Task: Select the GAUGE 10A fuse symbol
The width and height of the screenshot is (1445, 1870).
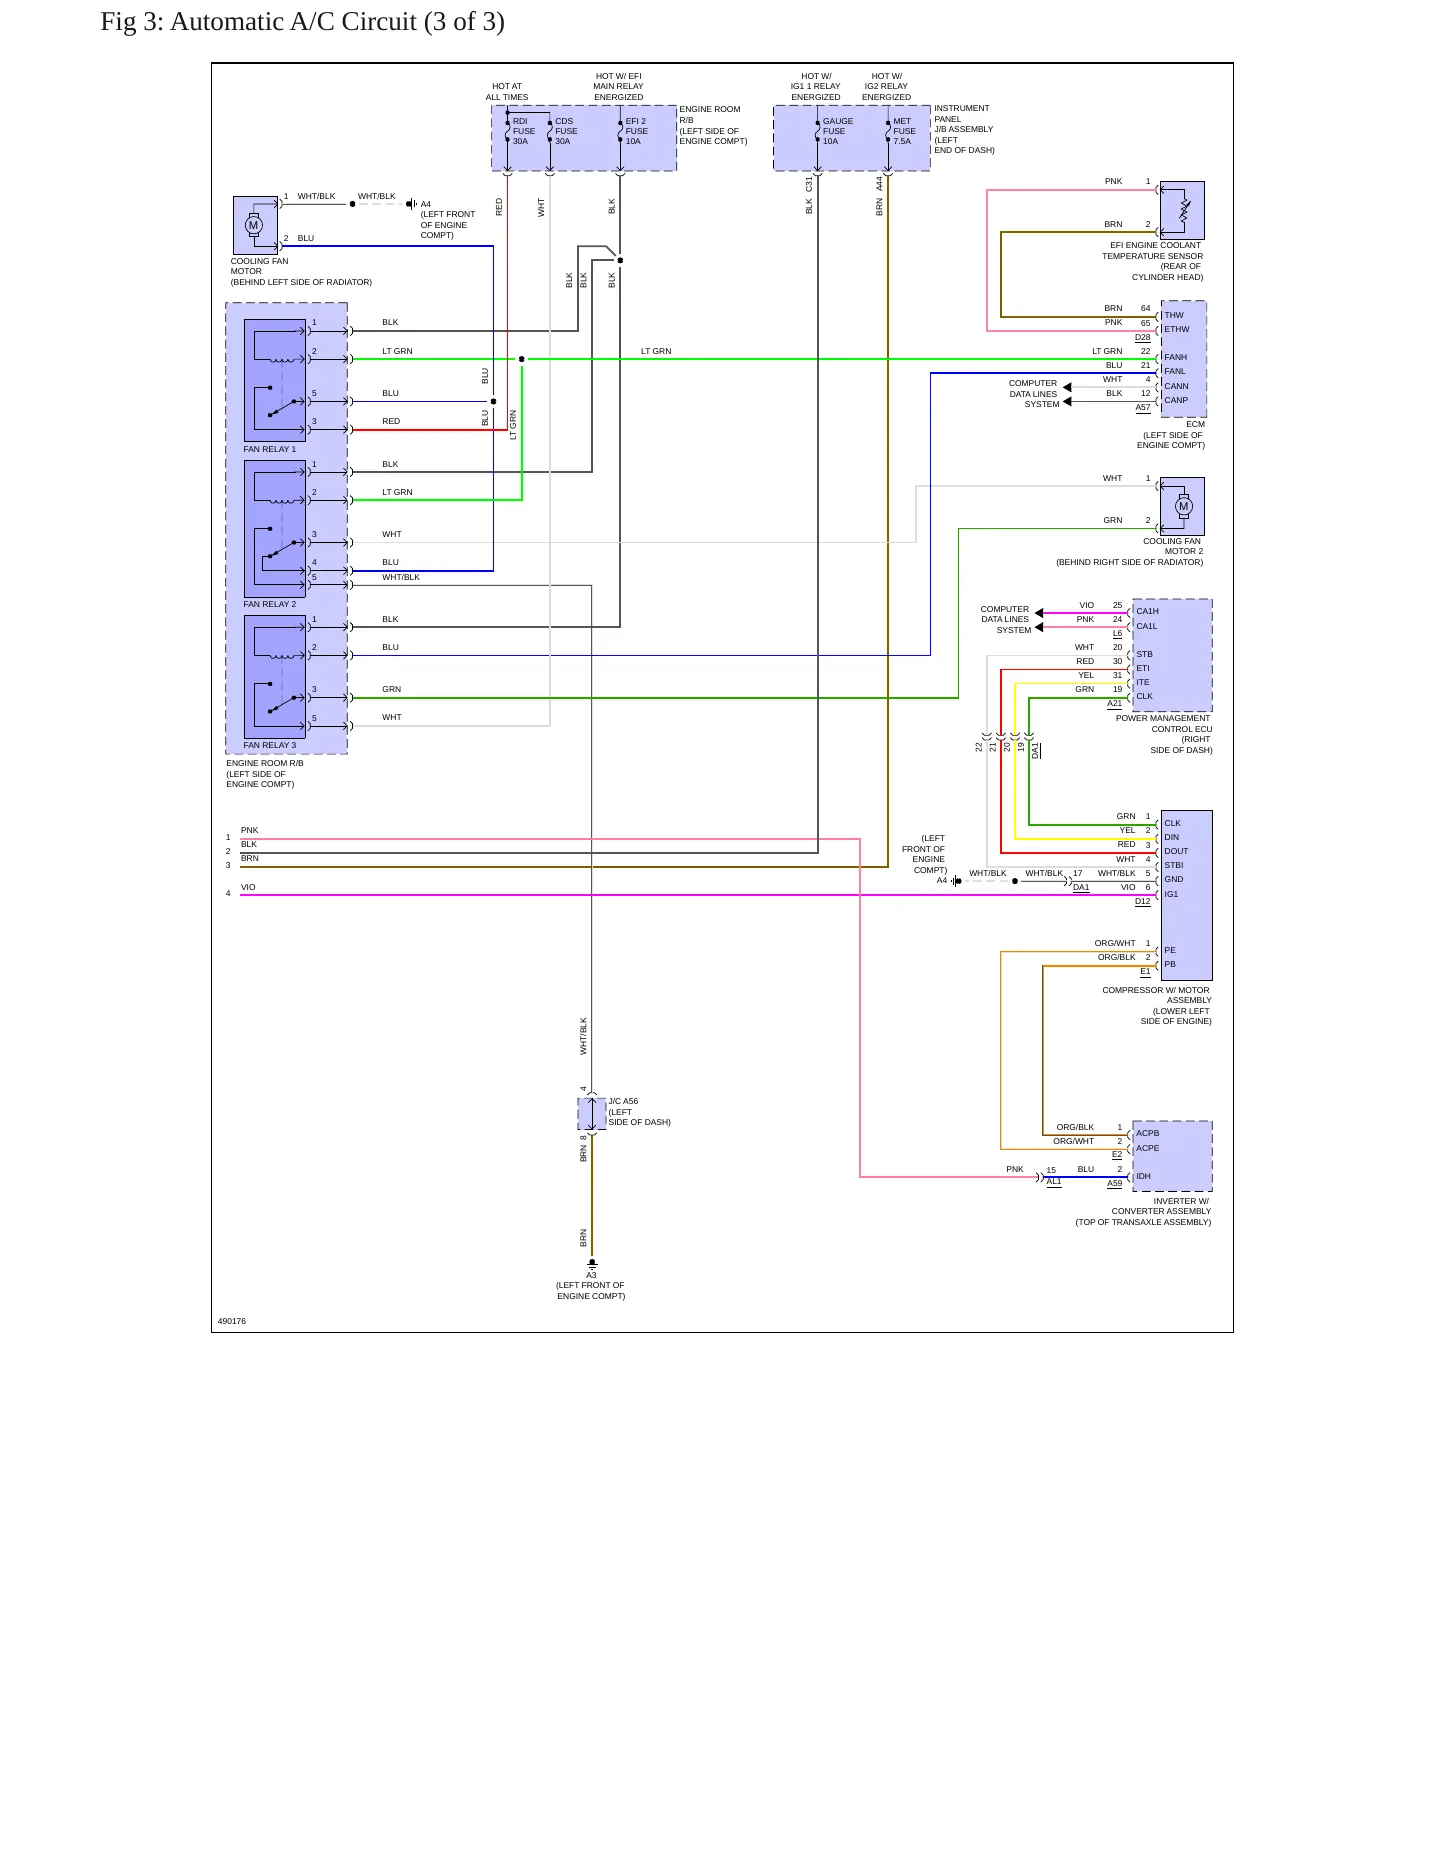Action: 818,131
